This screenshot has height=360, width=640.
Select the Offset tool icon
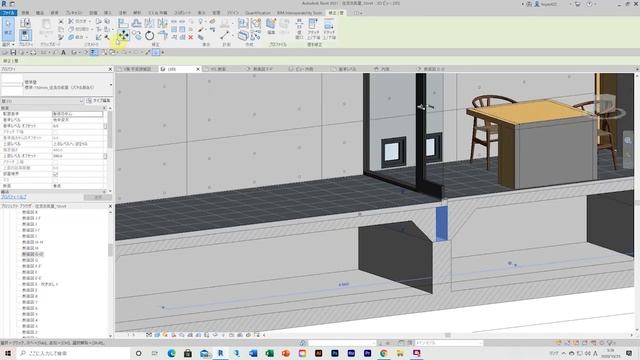click(136, 24)
